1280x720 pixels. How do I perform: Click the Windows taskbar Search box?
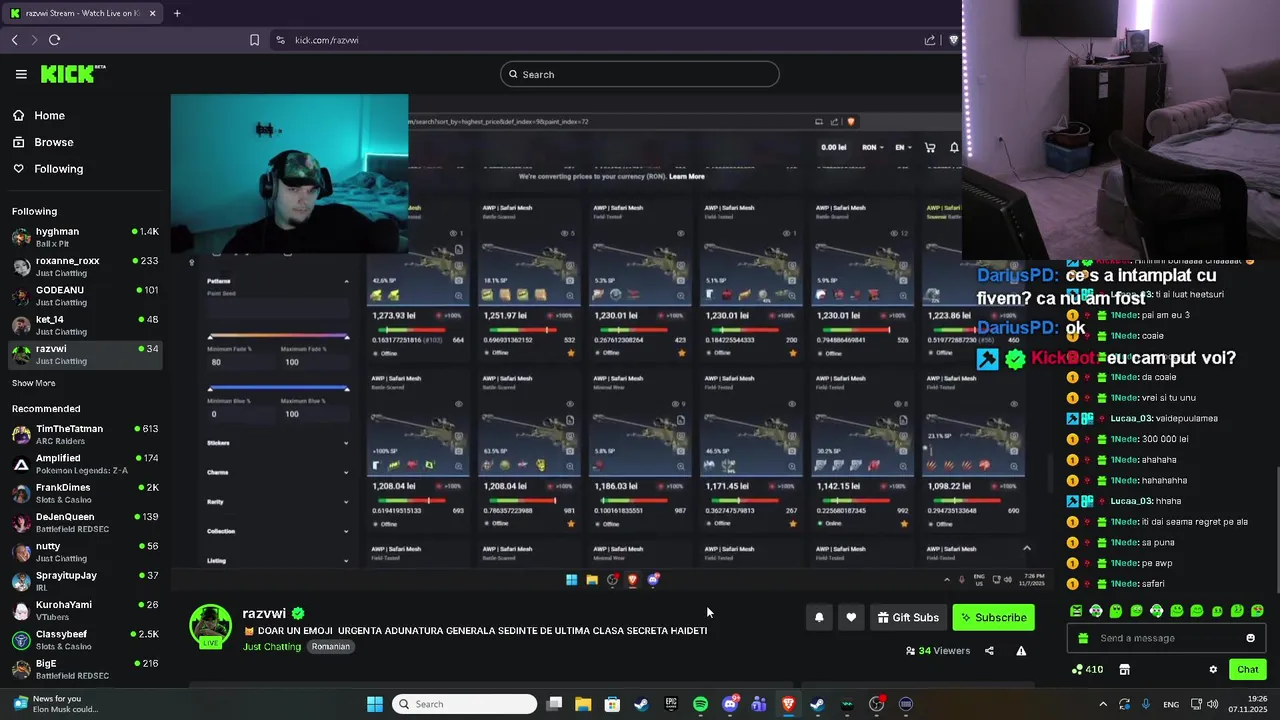coord(464,704)
